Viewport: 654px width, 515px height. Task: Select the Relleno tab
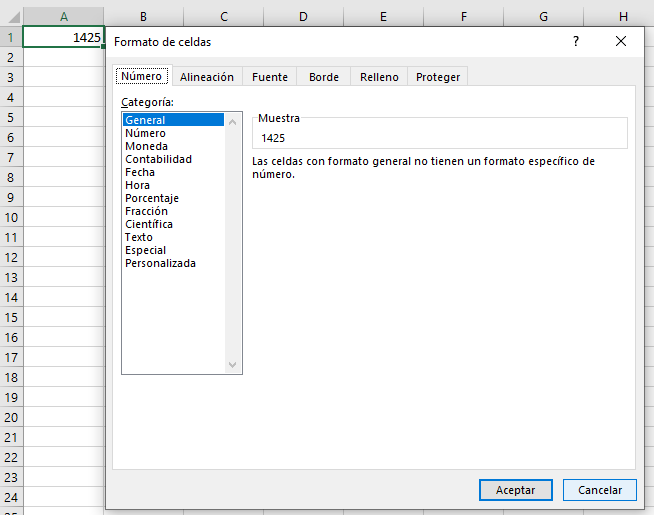379,77
